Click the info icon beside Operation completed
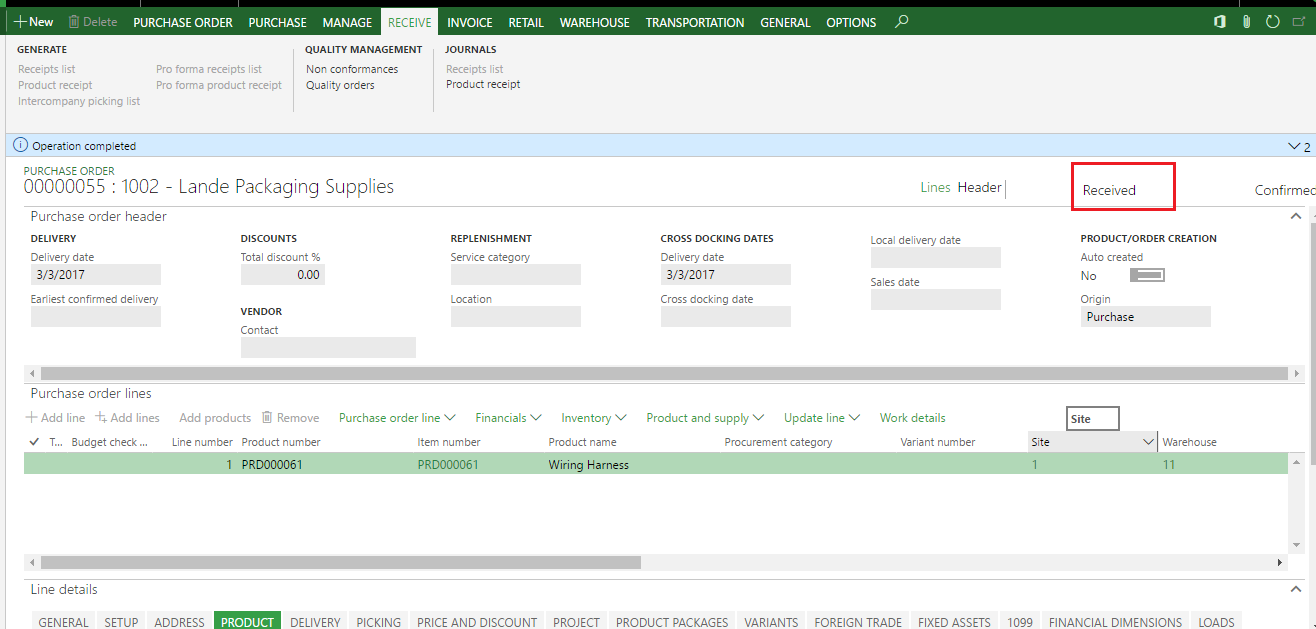This screenshot has height=629, width=1316. (x=20, y=145)
